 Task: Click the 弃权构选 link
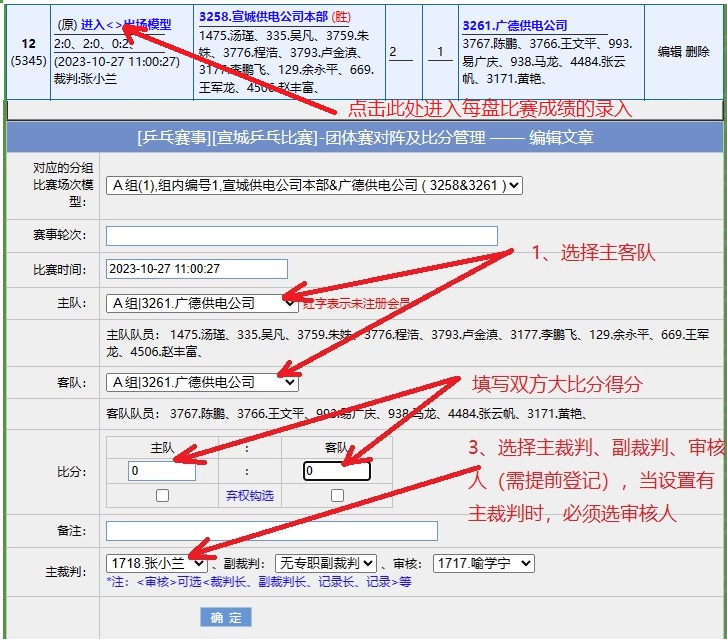tap(250, 496)
